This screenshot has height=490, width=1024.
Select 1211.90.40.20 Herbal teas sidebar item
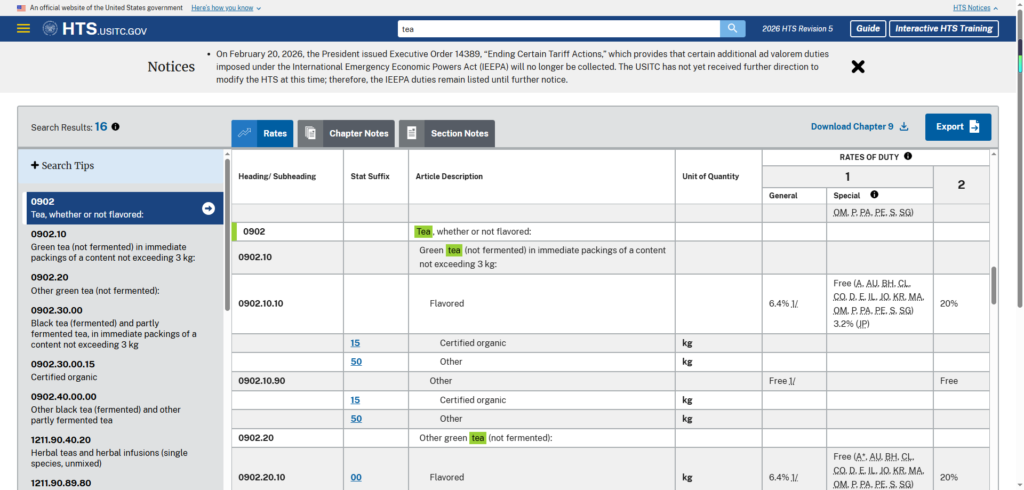124,451
